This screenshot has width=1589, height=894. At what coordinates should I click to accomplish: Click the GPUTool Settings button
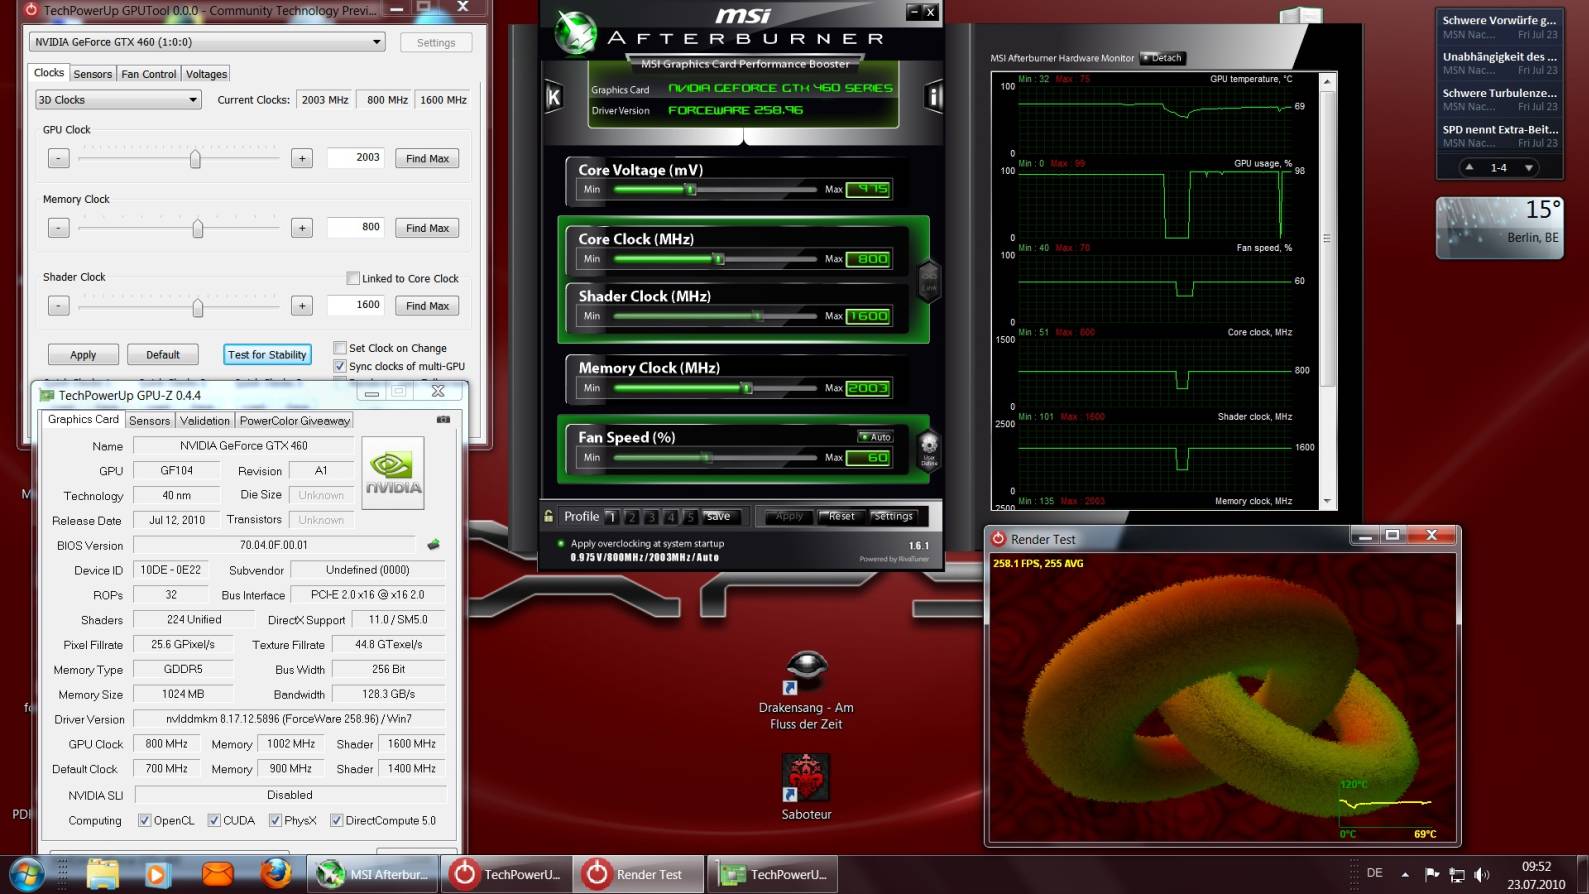[436, 43]
